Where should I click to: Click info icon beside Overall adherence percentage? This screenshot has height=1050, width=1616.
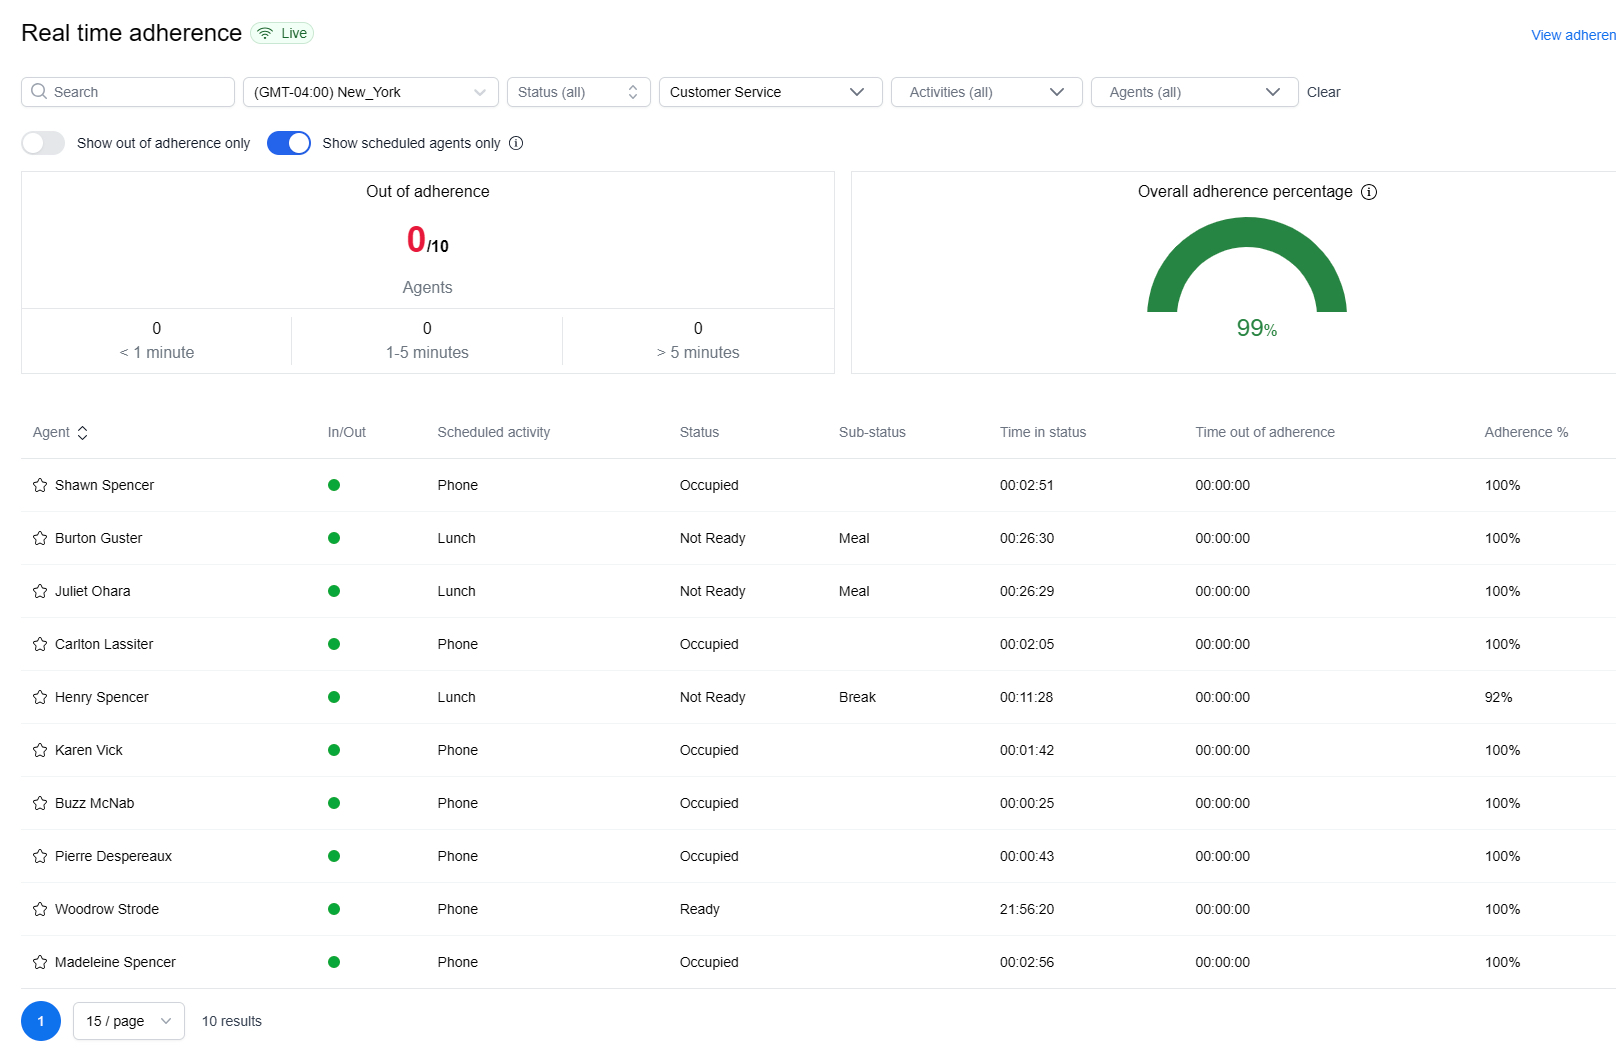pyautogui.click(x=1369, y=192)
